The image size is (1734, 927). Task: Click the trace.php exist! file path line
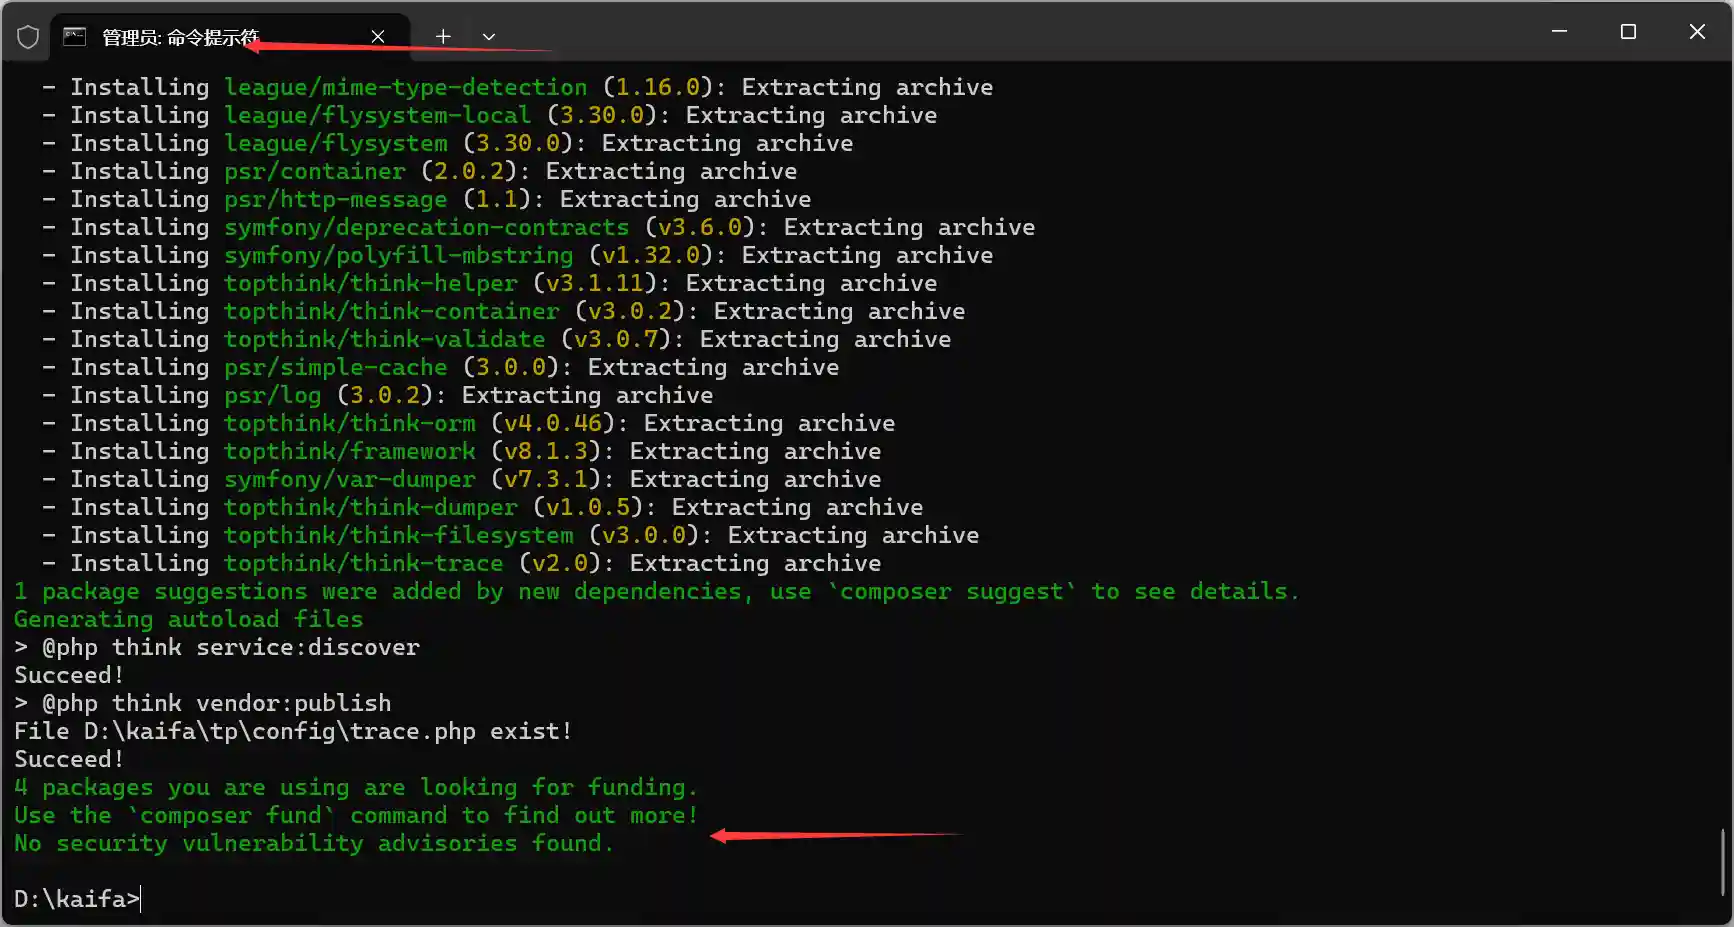pyautogui.click(x=292, y=731)
